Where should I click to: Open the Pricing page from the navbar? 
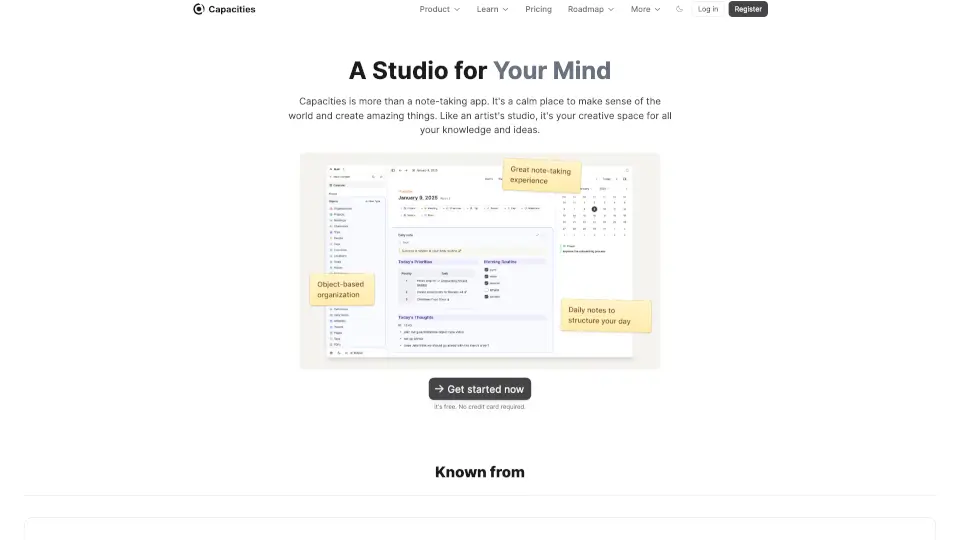coord(538,9)
